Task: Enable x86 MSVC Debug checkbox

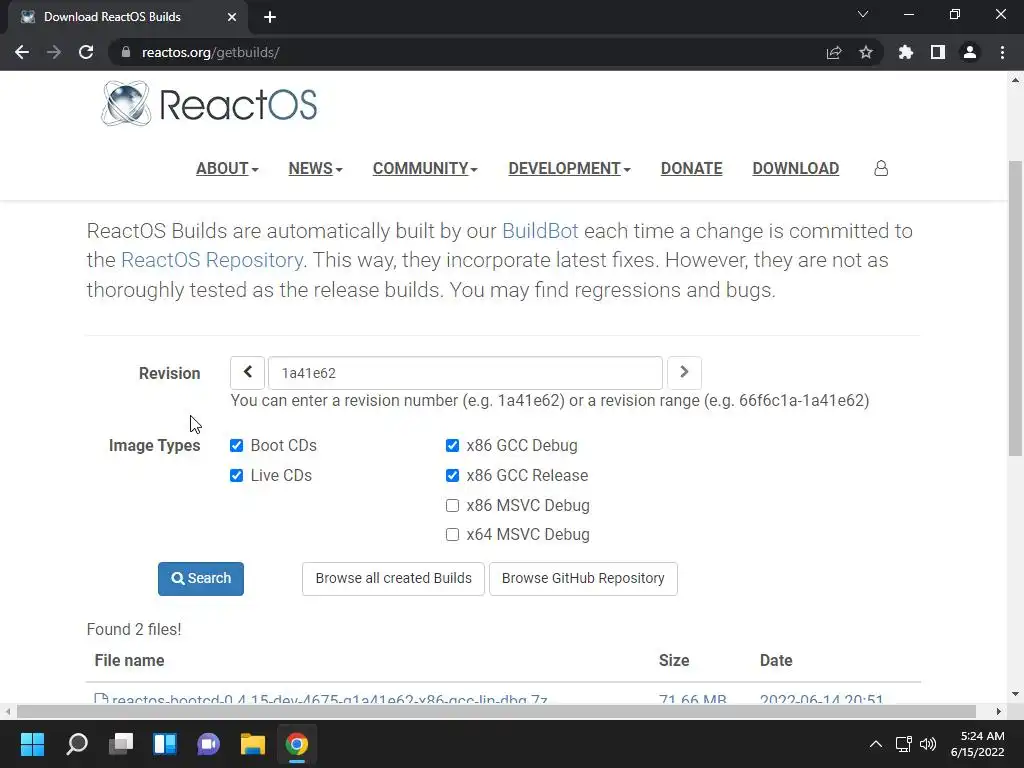Action: 452,505
